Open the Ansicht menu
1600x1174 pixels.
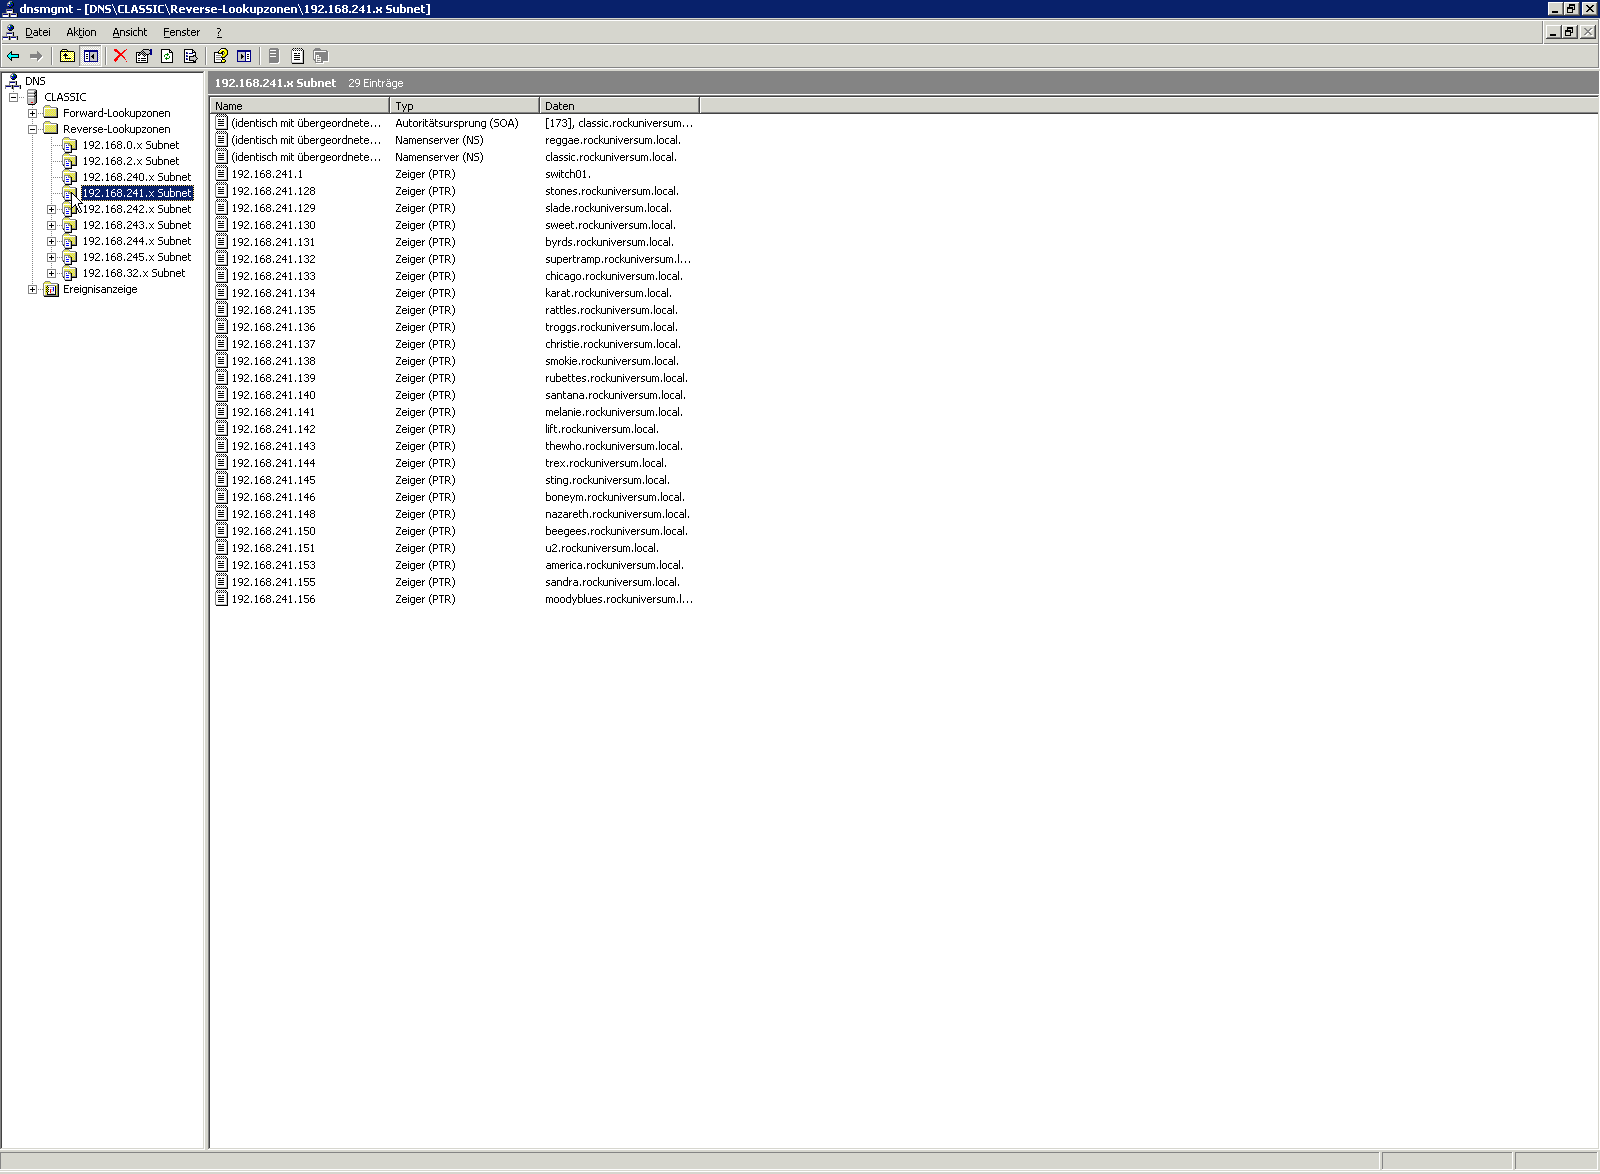pos(130,32)
